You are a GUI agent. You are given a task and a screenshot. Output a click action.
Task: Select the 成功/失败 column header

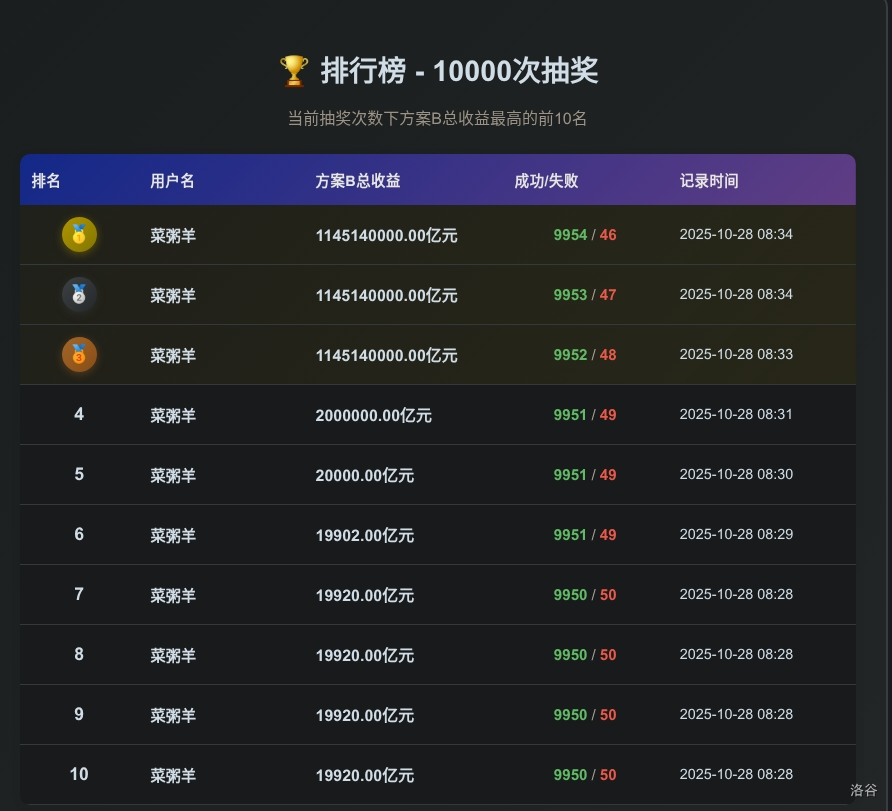546,181
